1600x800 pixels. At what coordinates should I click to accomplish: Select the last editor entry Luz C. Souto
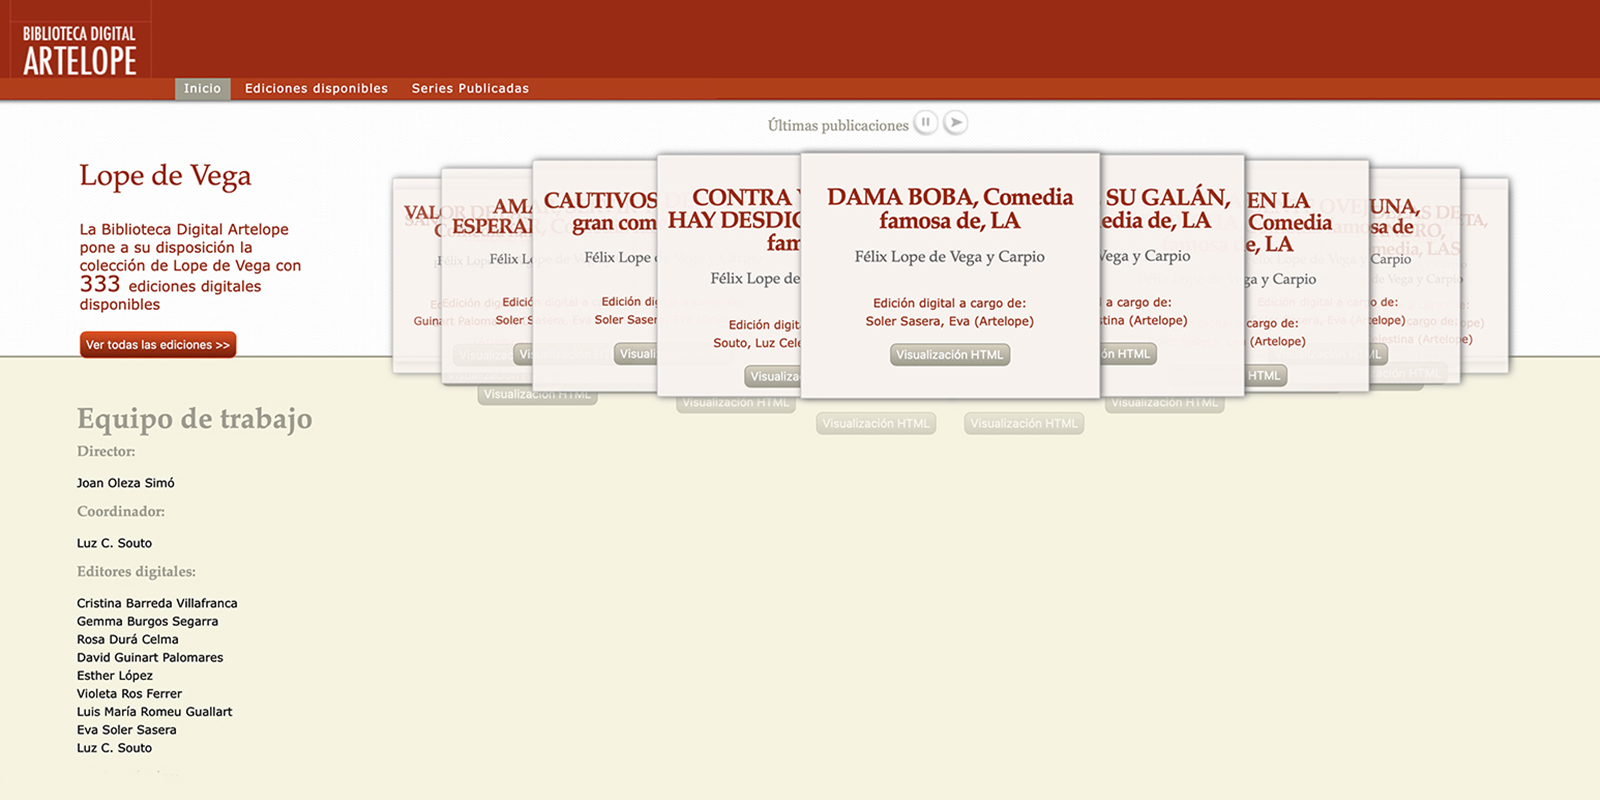115,747
